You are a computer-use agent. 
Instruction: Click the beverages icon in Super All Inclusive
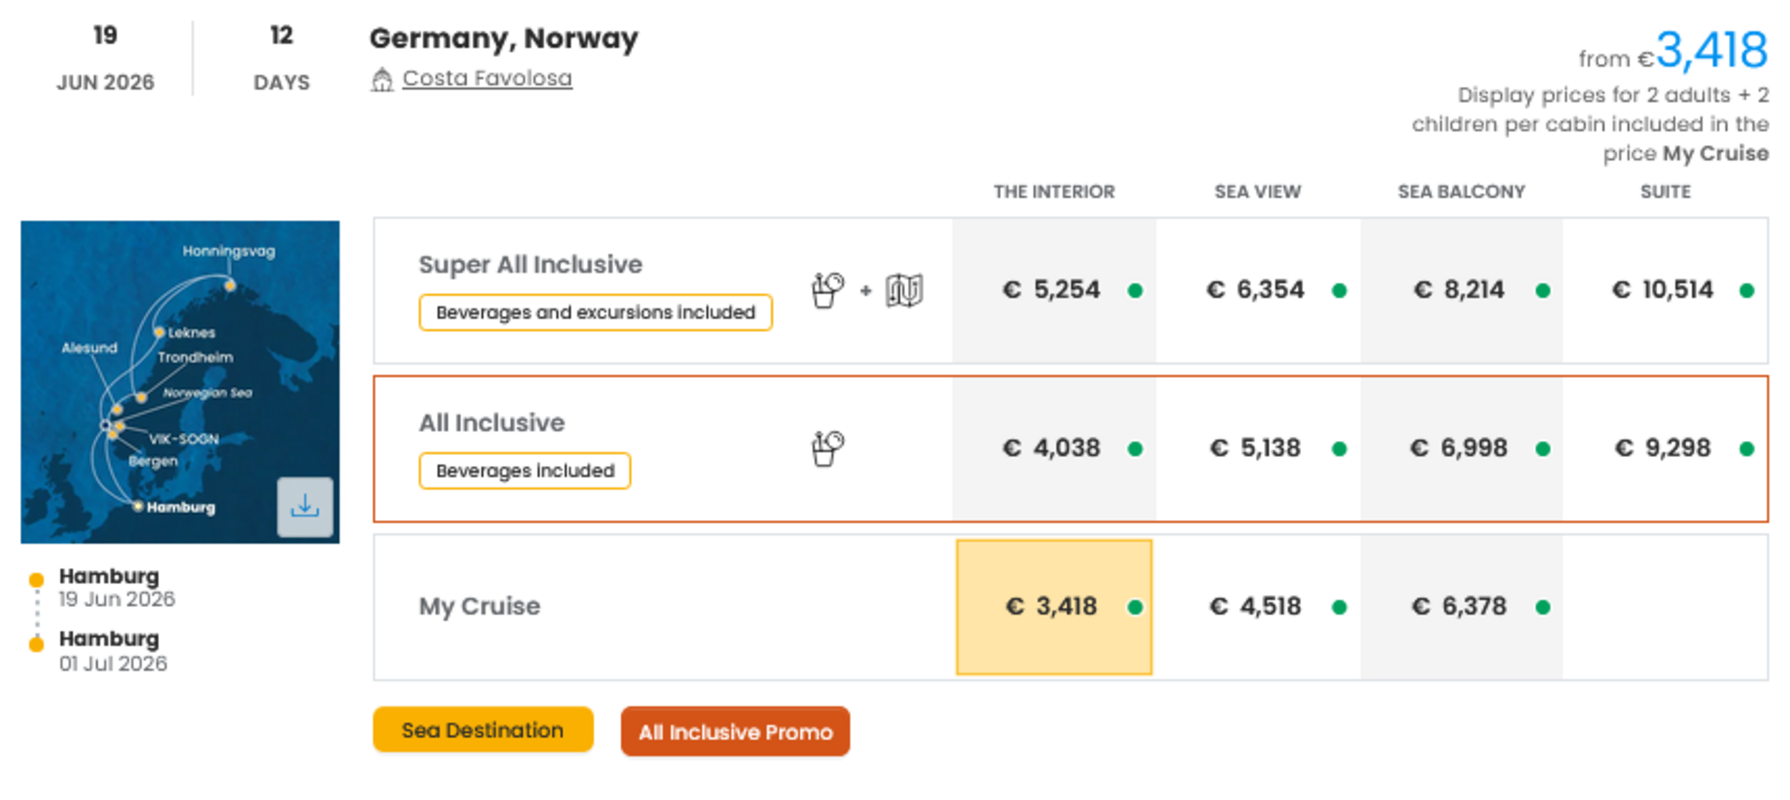tap(827, 291)
